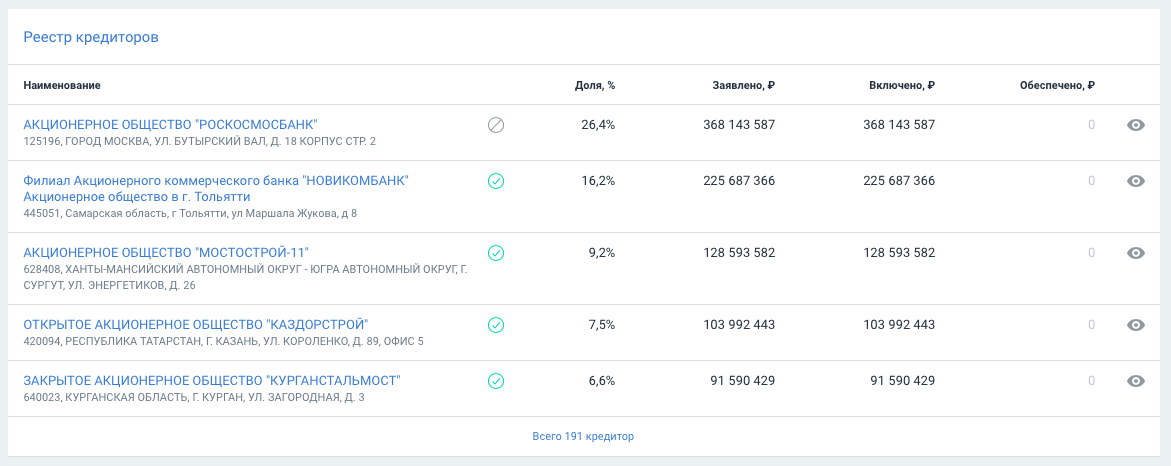This screenshot has width=1171, height=466.
Task: Open АКЦИОНЕРНОЕ ОБЩЕСТВО "РОСКОСМОСБАНК" creditor link
Action: tap(170, 125)
